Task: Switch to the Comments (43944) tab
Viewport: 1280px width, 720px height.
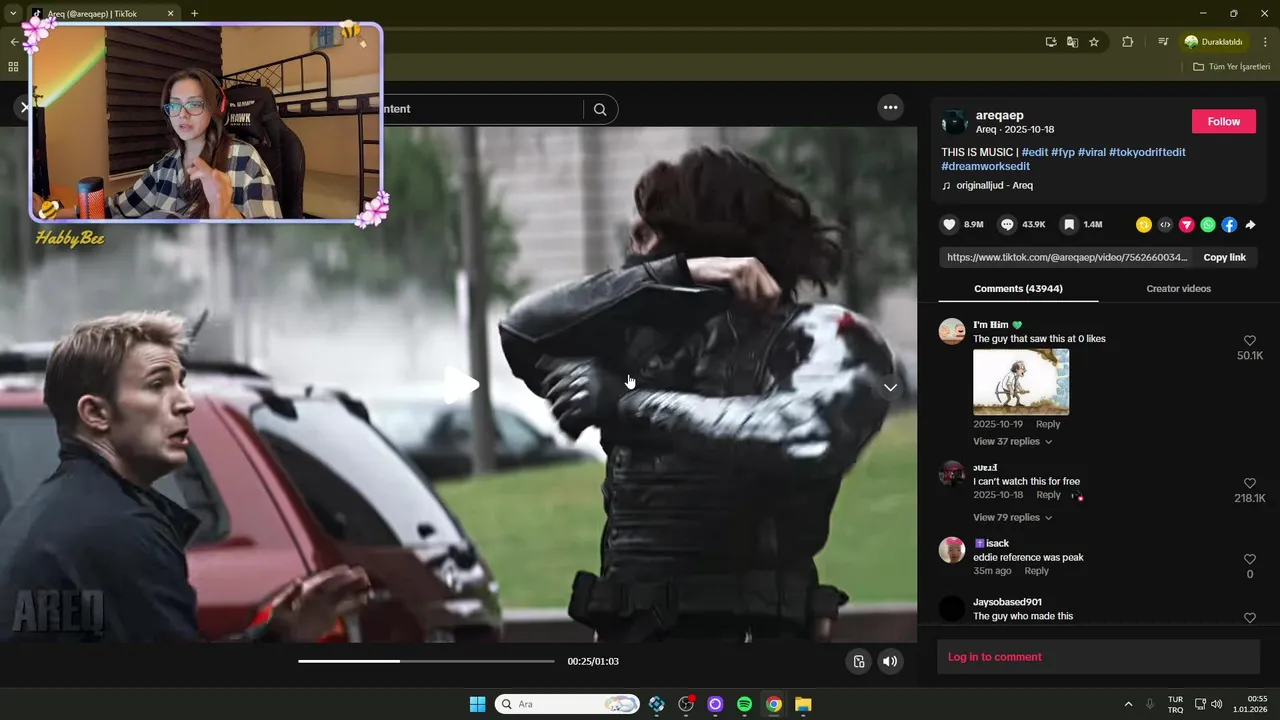Action: click(1018, 289)
